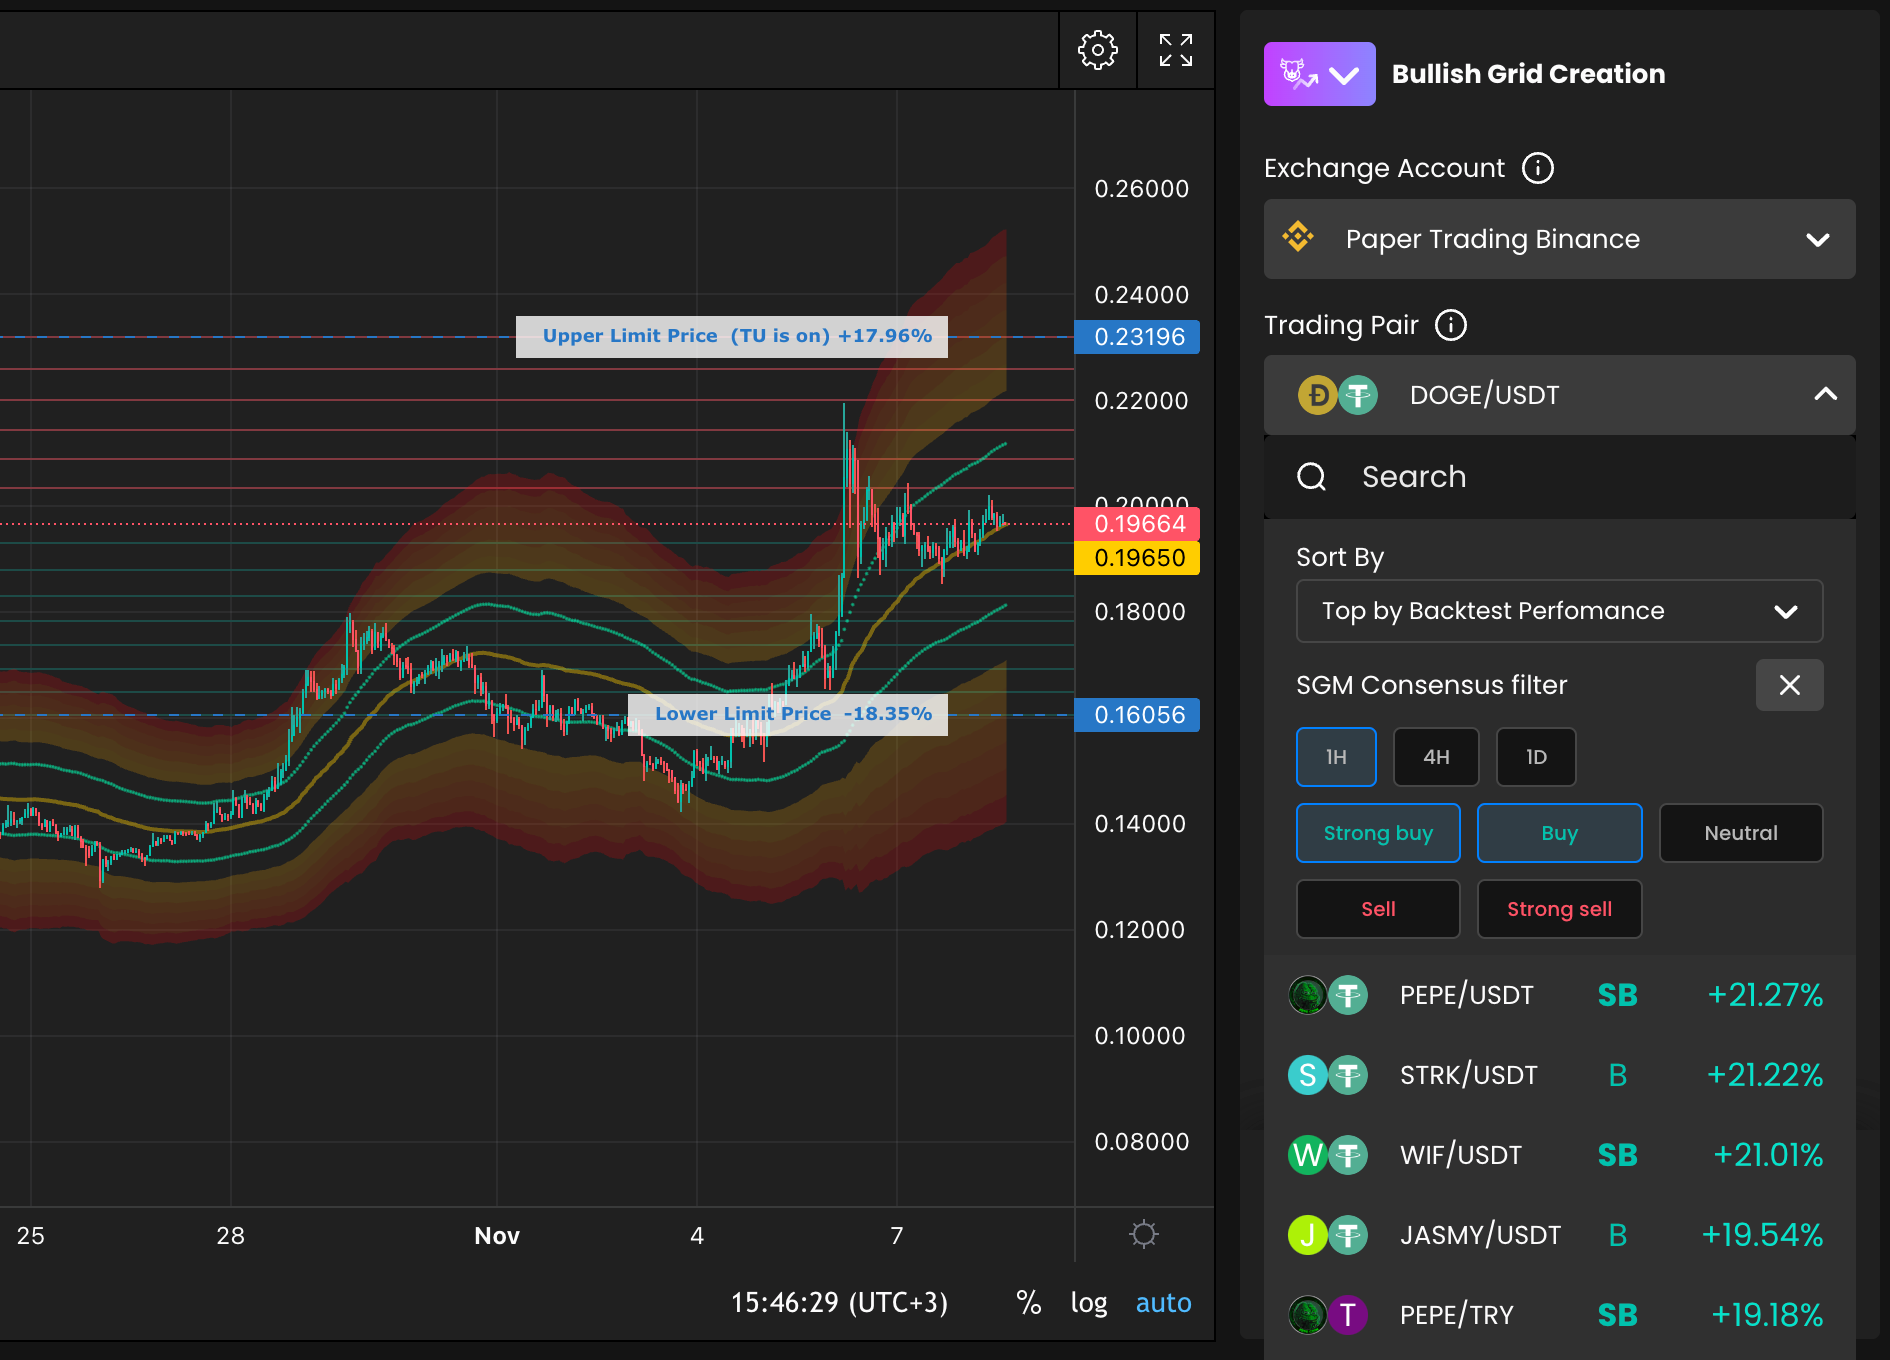Toggle the Buy consensus filter
Viewport: 1890px width, 1360px height.
[1560, 833]
